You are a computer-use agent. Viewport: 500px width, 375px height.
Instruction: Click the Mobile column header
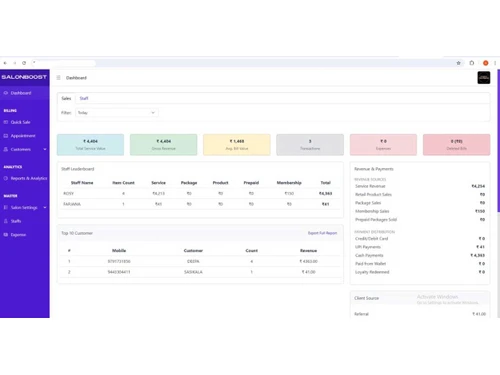click(119, 250)
